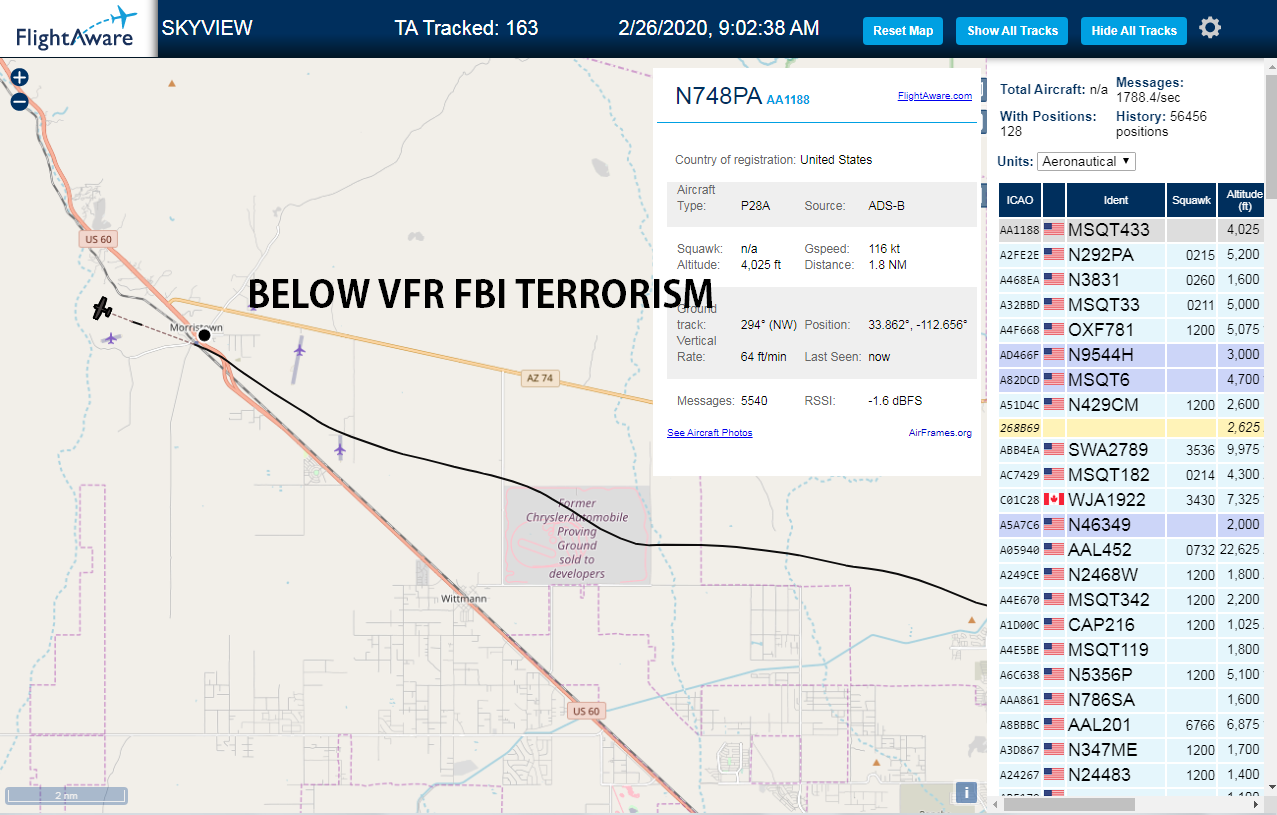
Task: Select the 268B69 row with no ident
Action: [x=1132, y=428]
